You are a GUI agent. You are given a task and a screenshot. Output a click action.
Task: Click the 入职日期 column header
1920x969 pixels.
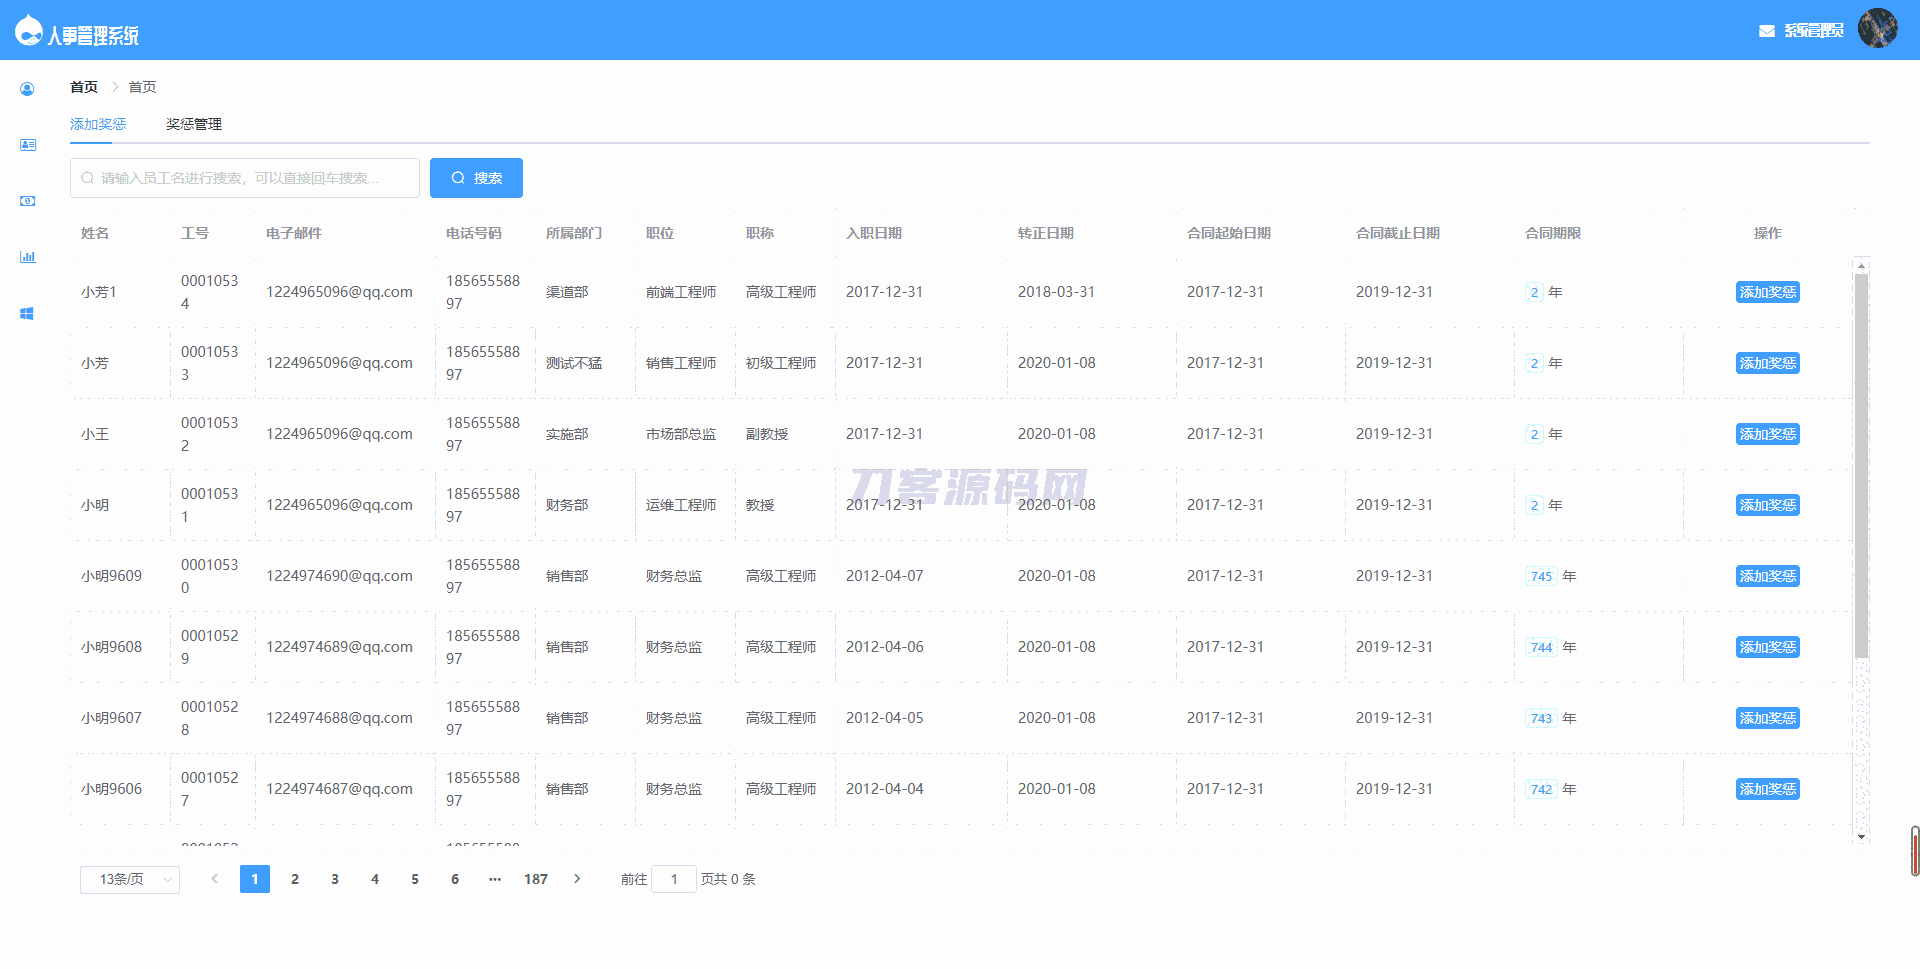click(x=874, y=233)
